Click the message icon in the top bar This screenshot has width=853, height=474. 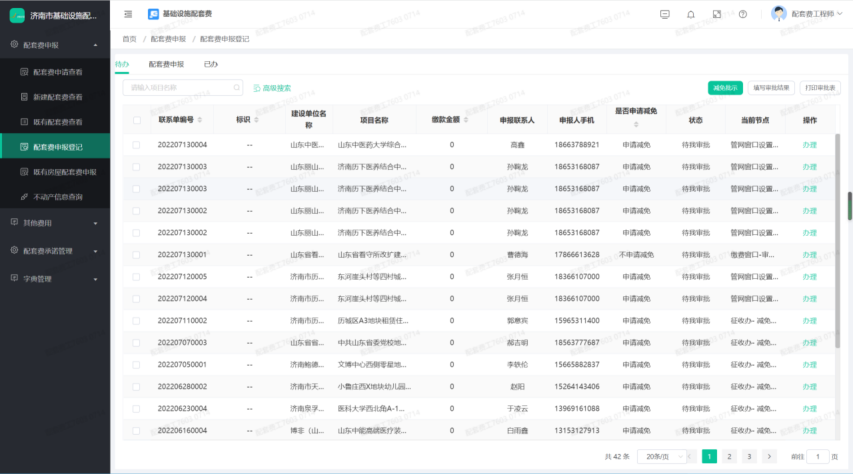click(665, 14)
